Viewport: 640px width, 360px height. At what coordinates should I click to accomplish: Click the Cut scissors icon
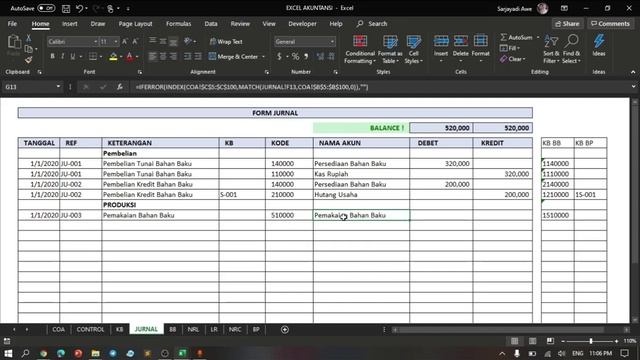tap(29, 38)
